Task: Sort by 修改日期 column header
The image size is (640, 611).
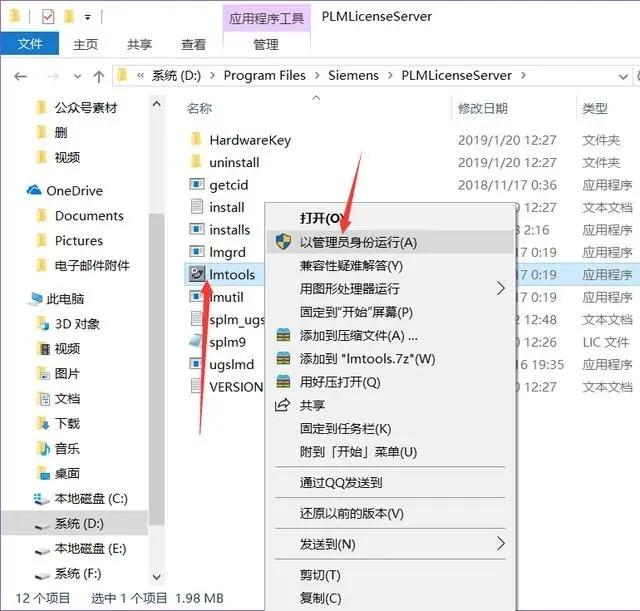Action: [483, 108]
